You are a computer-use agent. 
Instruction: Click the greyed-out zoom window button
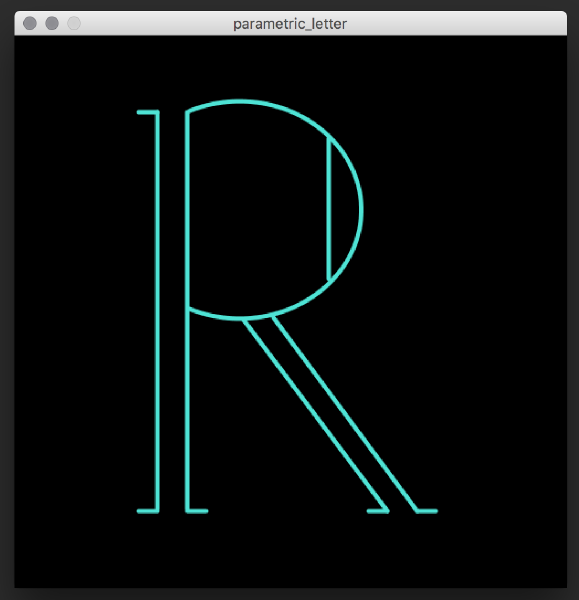tap(74, 23)
